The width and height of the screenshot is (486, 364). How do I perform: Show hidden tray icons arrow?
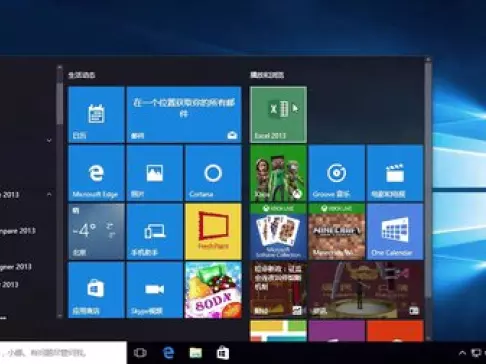[462, 353]
